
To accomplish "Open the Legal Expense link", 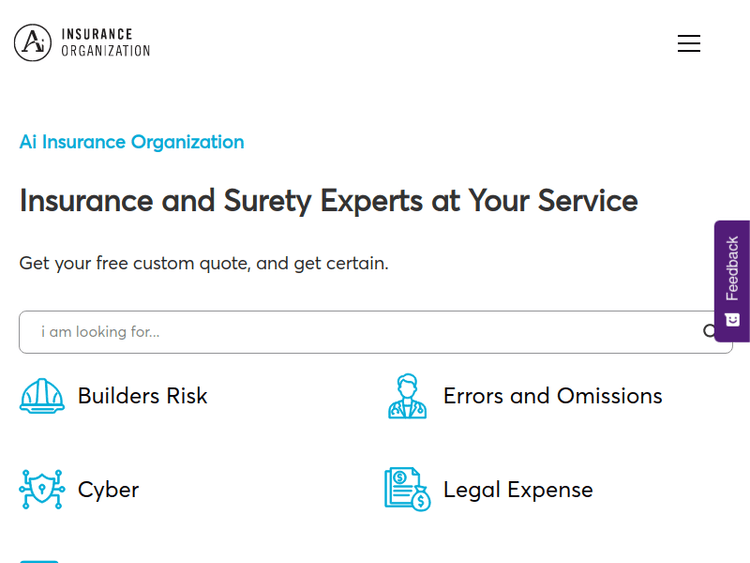I will [518, 490].
